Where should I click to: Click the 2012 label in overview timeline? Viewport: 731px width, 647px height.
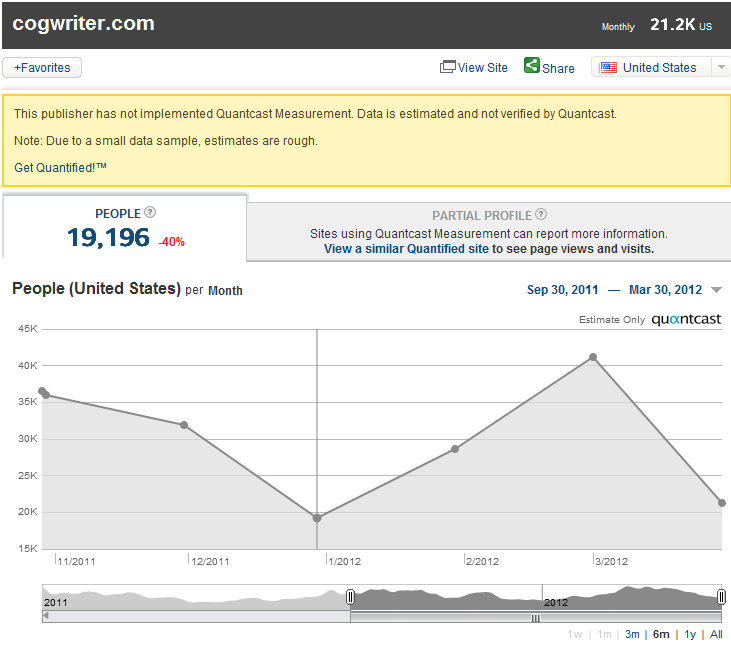(556, 602)
